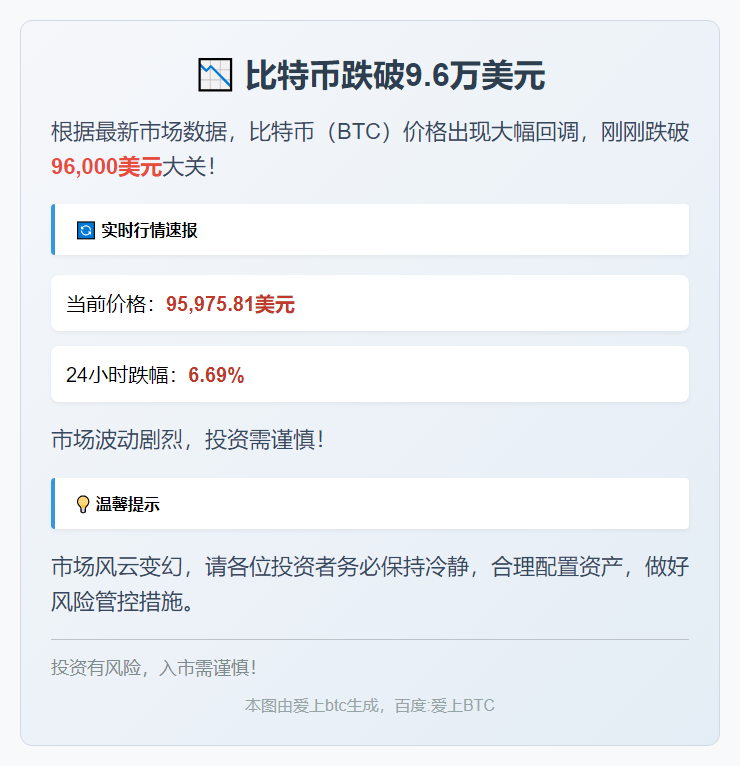Select the 6.69% drop percentage
740x766 pixels.
point(216,375)
